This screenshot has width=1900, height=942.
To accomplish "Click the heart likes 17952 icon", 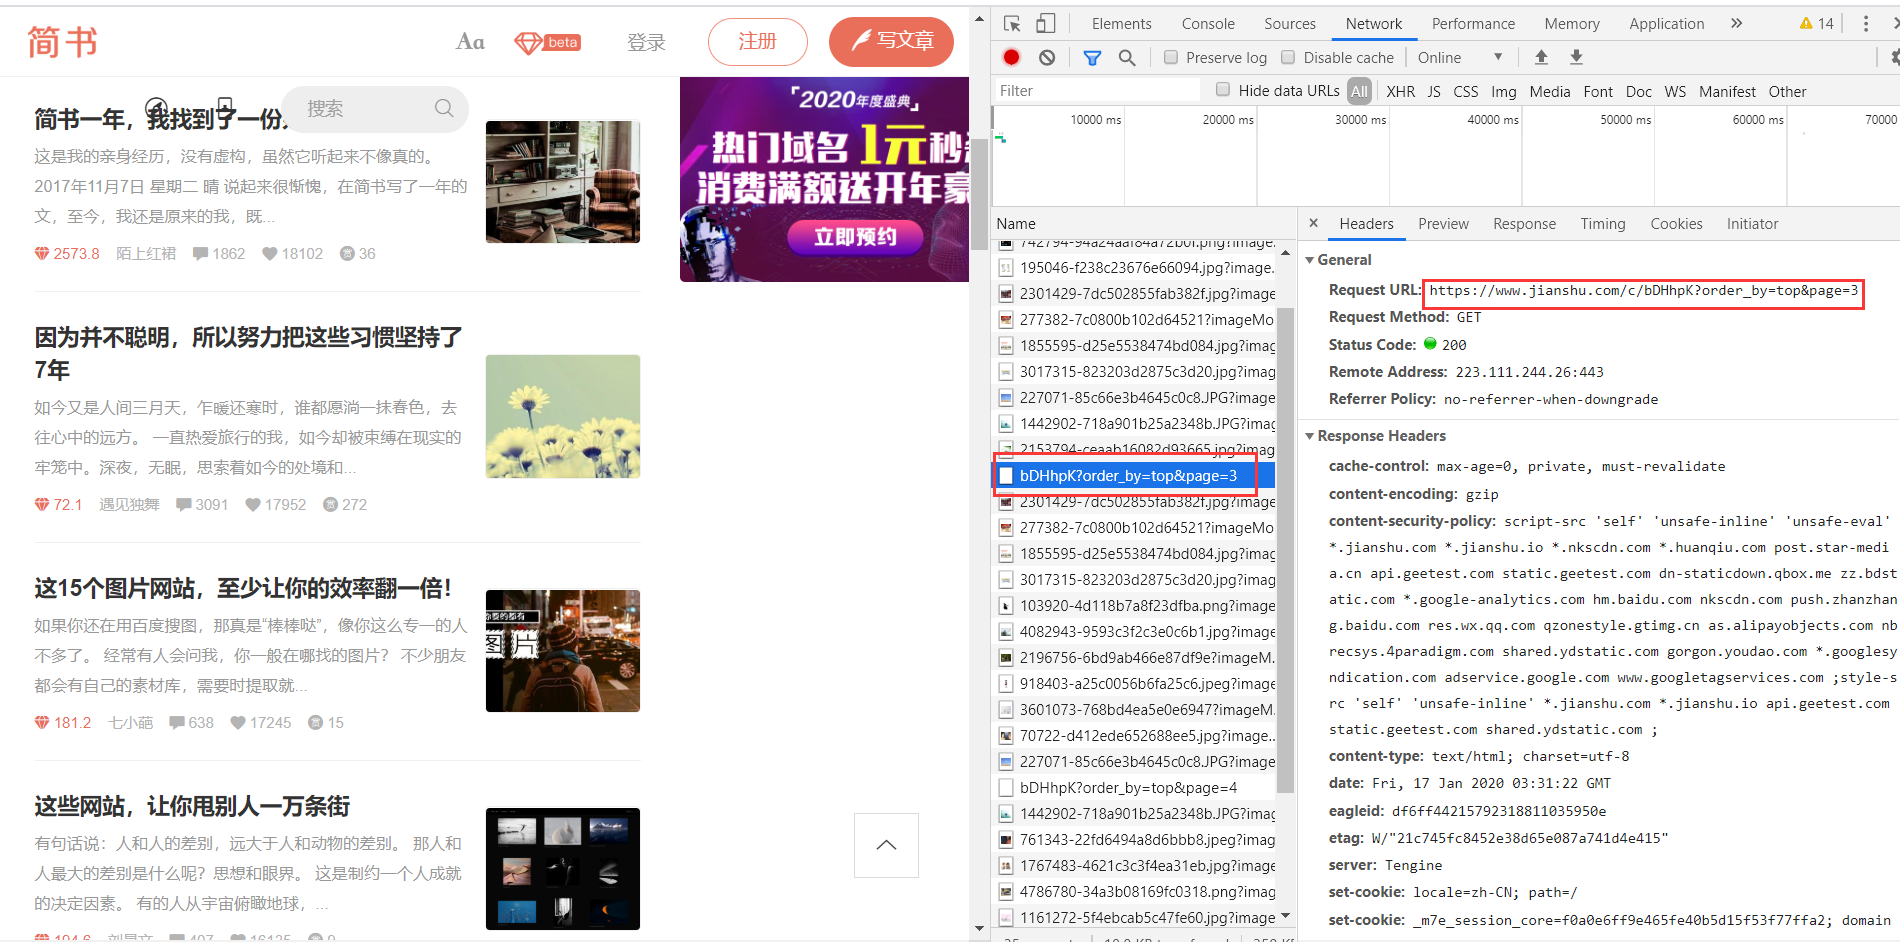I will [x=253, y=504].
